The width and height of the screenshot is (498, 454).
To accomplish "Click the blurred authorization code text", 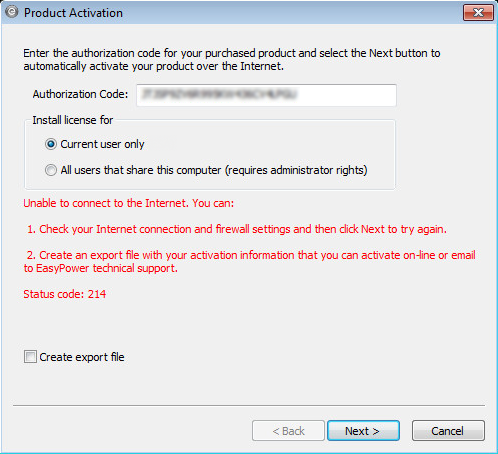I will (219, 95).
